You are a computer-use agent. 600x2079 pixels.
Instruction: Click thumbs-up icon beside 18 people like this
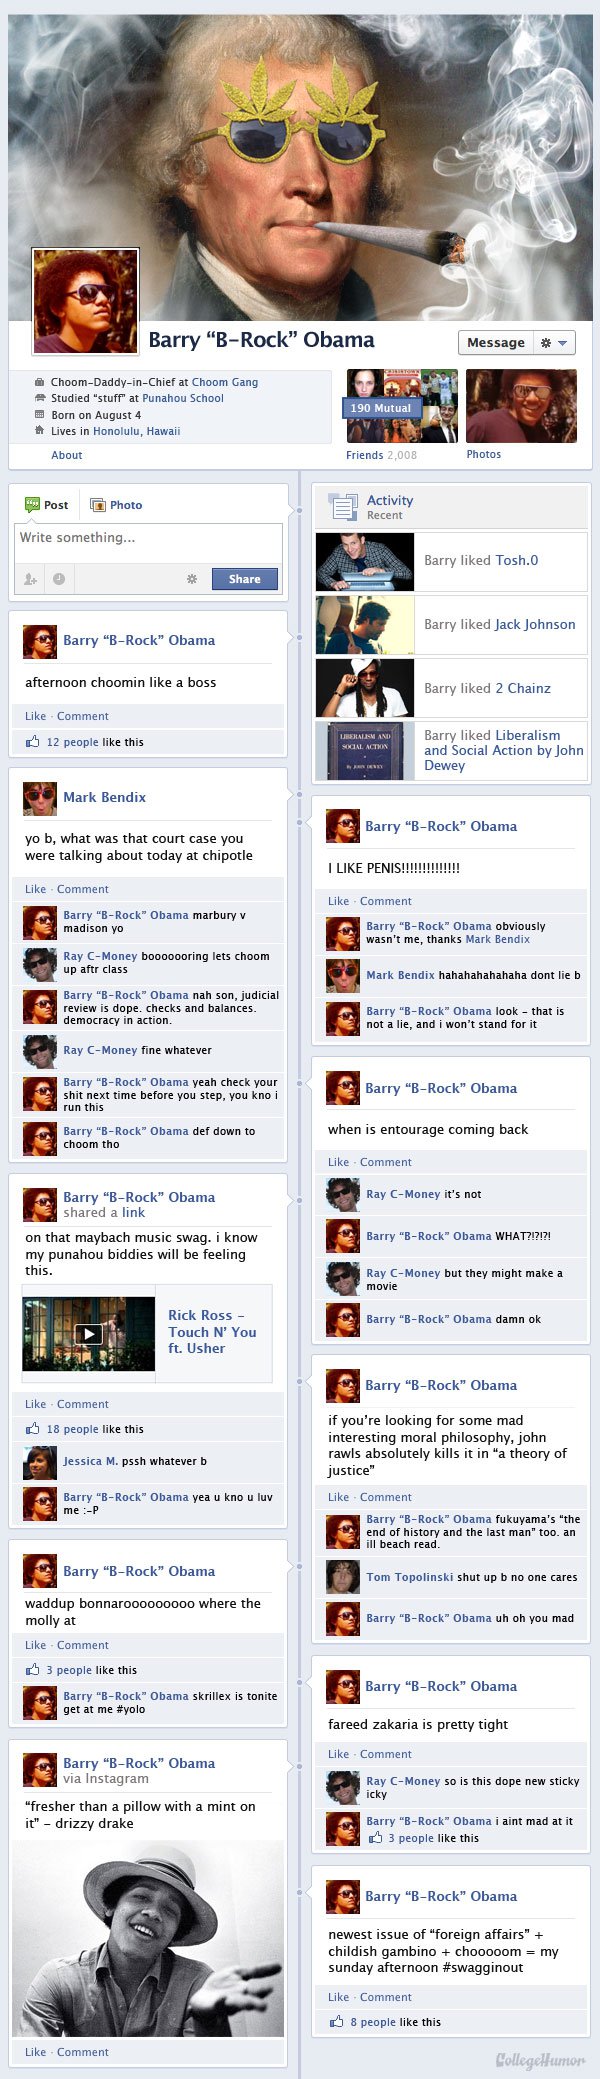(x=33, y=1429)
